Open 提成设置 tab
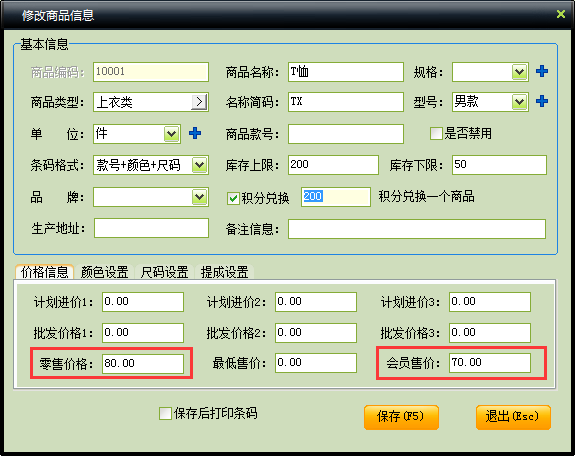 (x=224, y=272)
